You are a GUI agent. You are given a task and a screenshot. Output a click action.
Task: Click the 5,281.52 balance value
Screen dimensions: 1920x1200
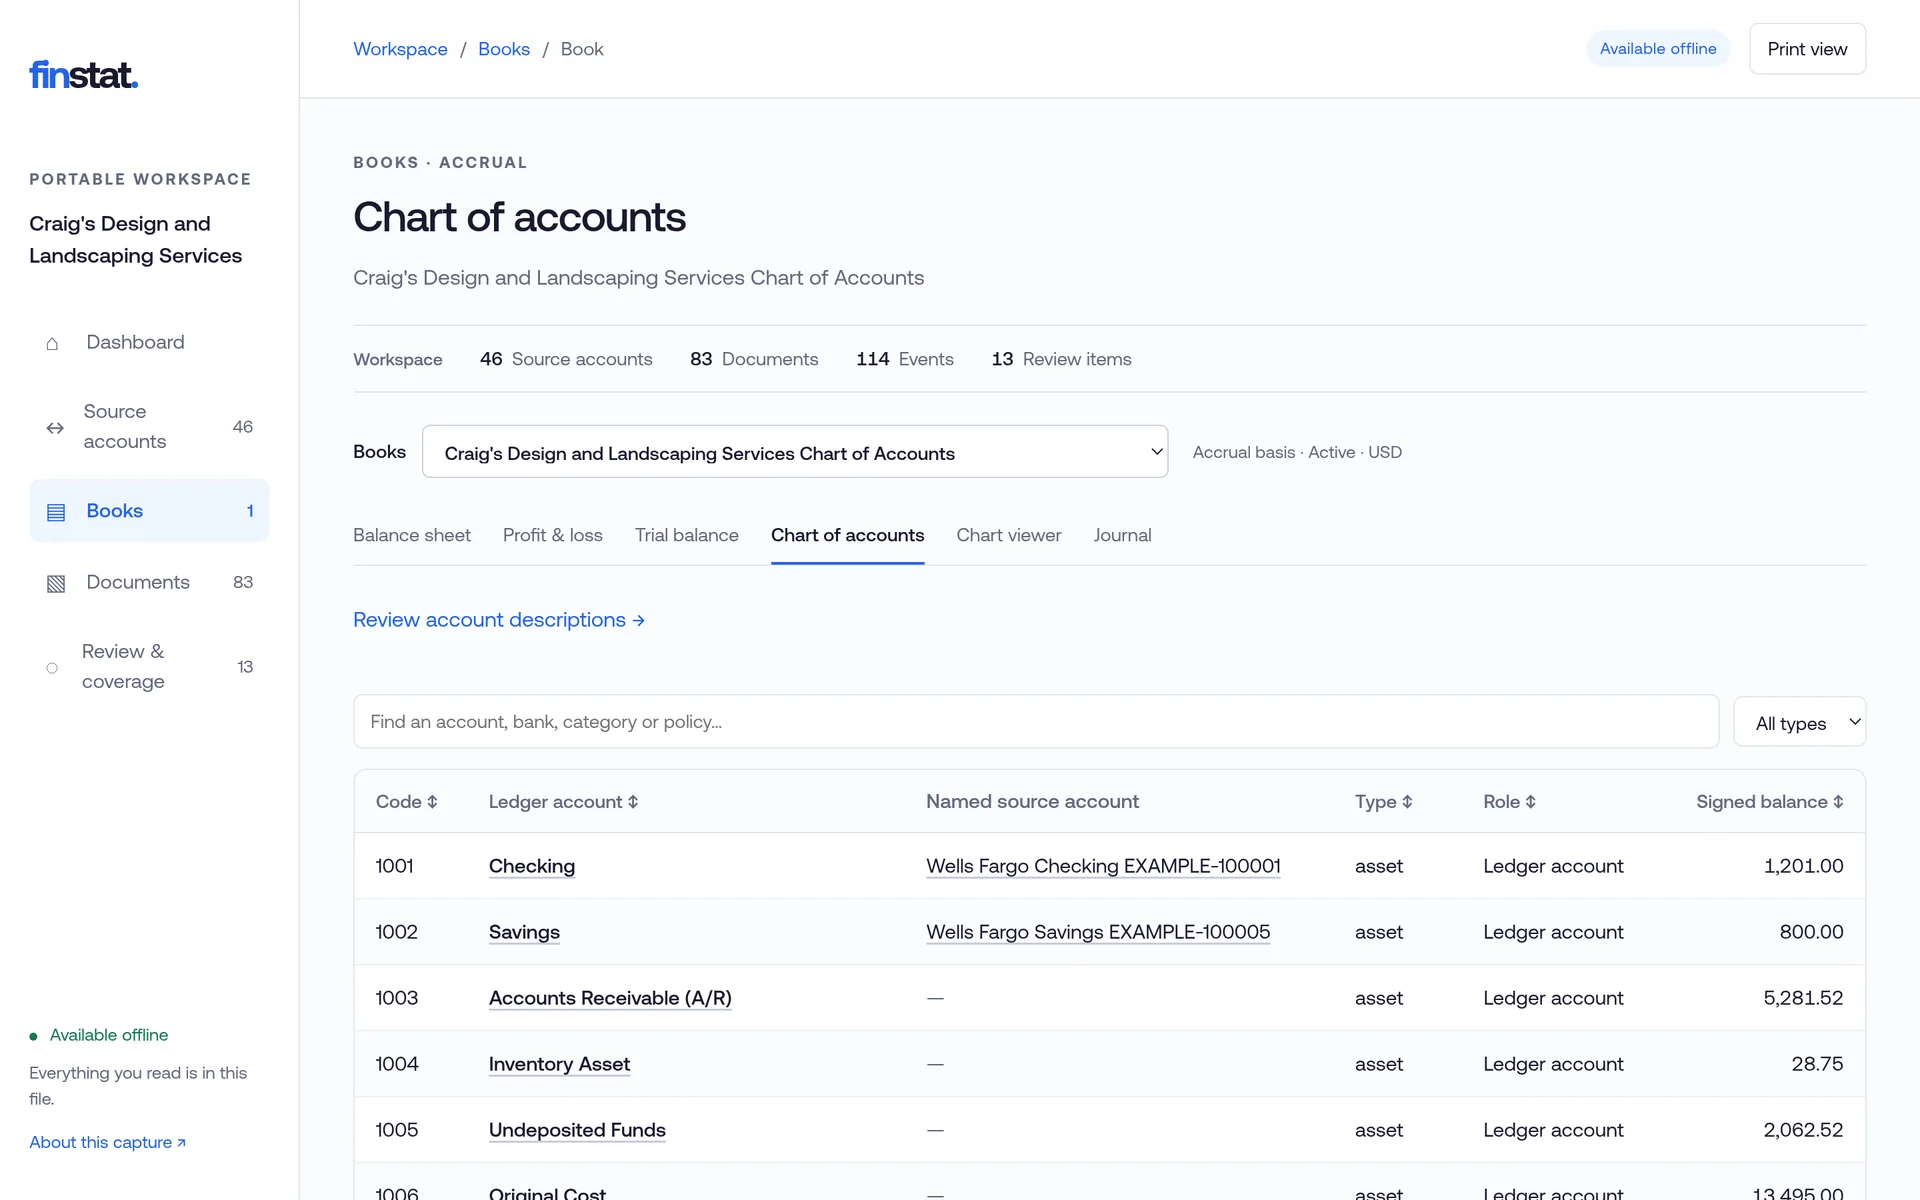(x=1803, y=998)
